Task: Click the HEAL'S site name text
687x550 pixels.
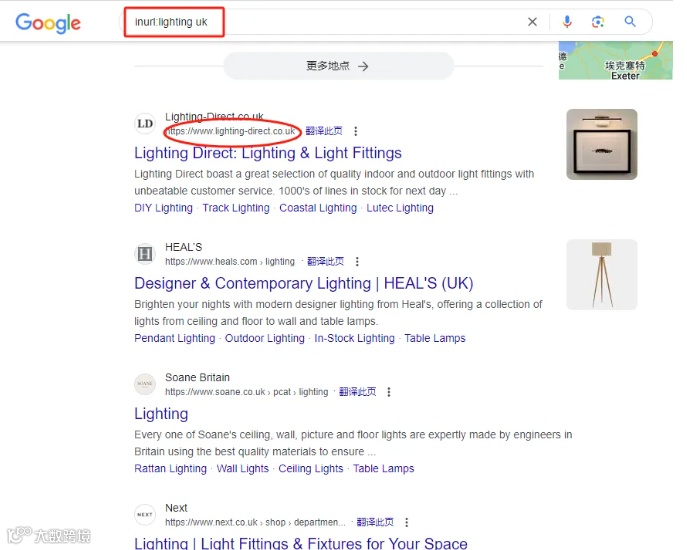Action: 184,247
